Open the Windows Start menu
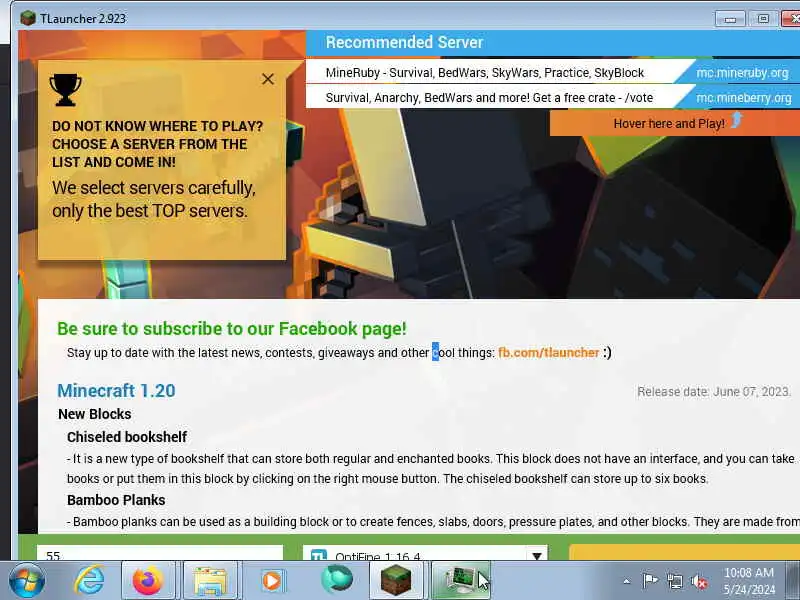The height and width of the screenshot is (600, 800). pos(27,580)
